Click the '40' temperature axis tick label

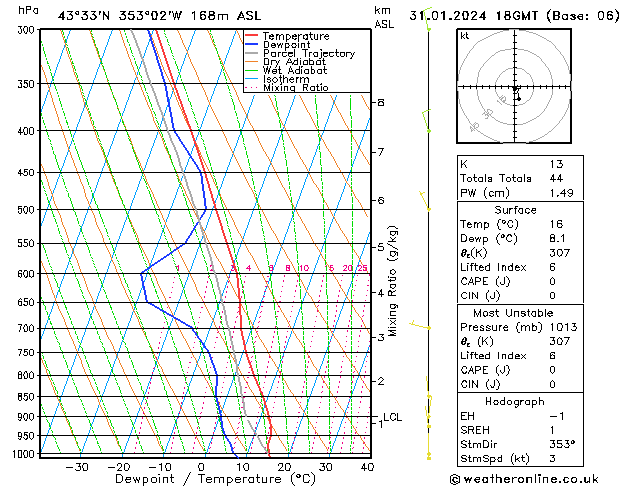coord(367,467)
